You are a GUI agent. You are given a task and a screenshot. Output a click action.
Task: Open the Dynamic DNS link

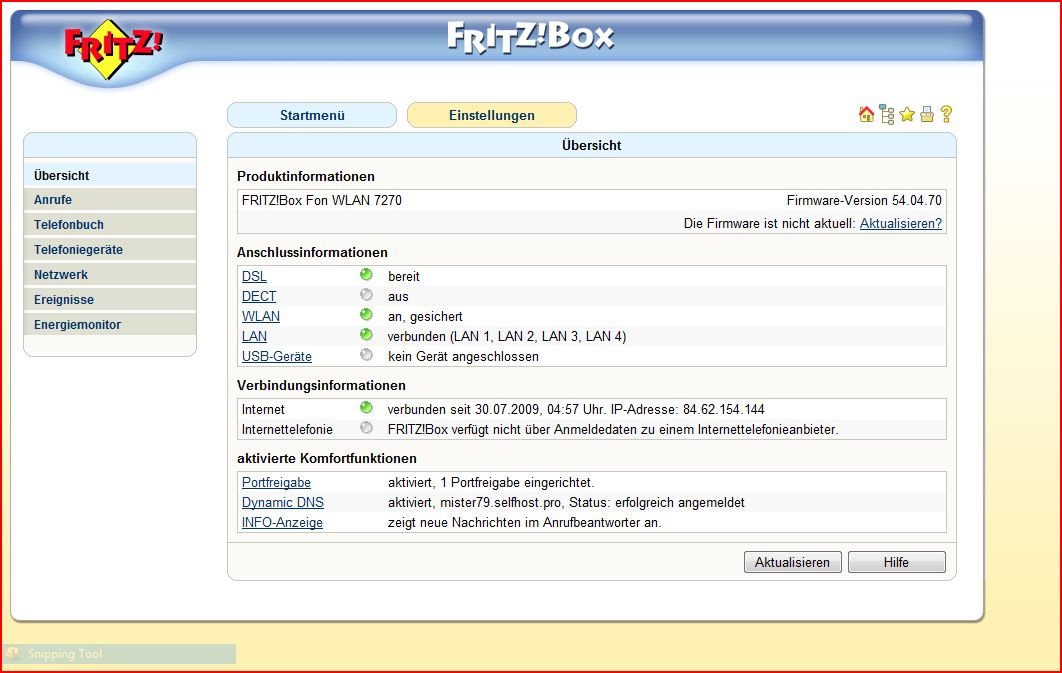282,502
